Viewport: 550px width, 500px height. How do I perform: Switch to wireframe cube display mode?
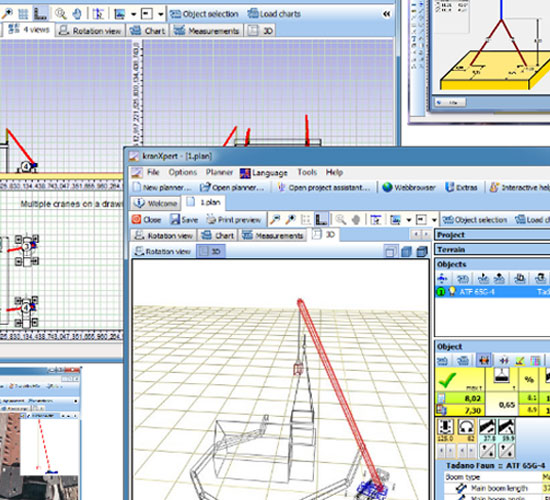tap(390, 251)
